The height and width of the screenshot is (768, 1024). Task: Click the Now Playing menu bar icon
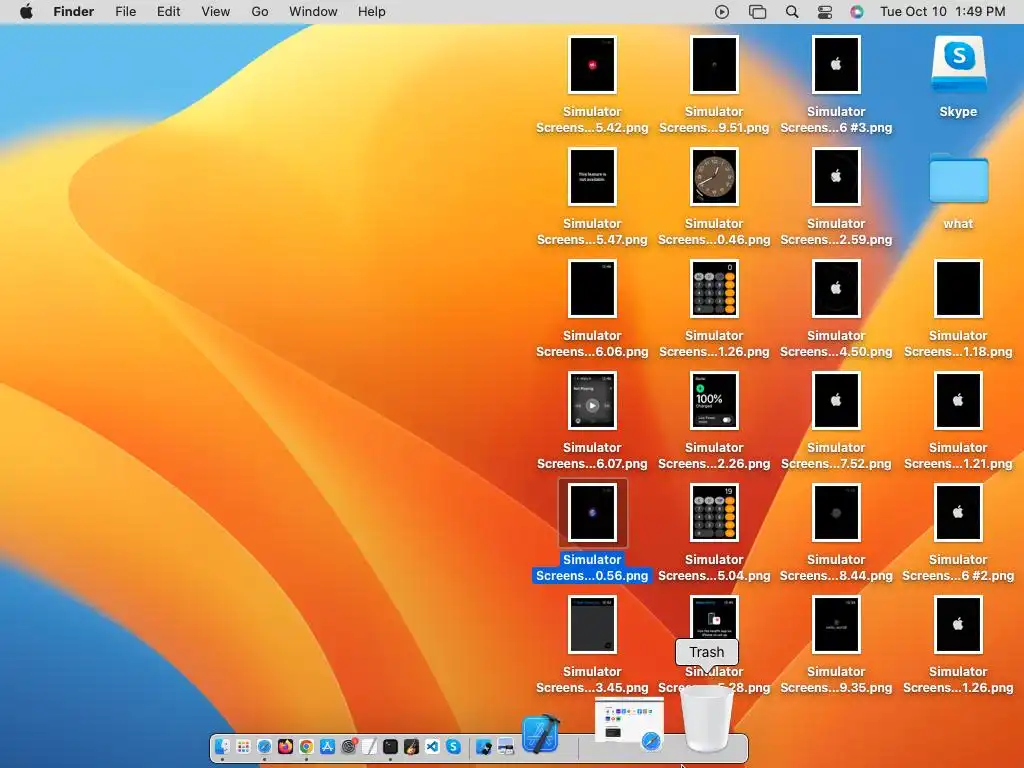pyautogui.click(x=722, y=12)
